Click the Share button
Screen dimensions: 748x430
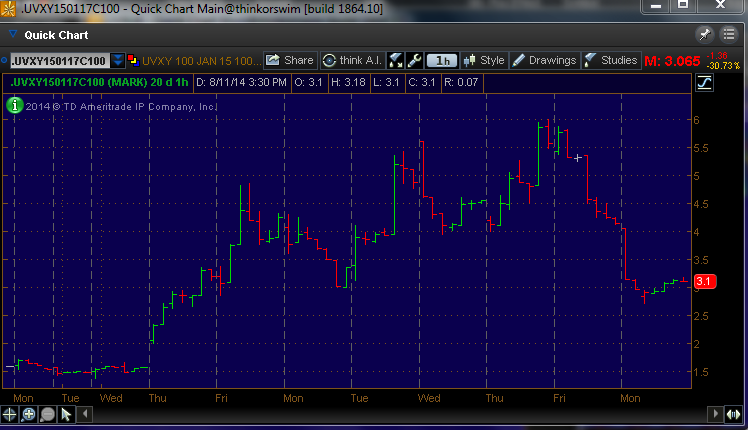click(x=290, y=60)
